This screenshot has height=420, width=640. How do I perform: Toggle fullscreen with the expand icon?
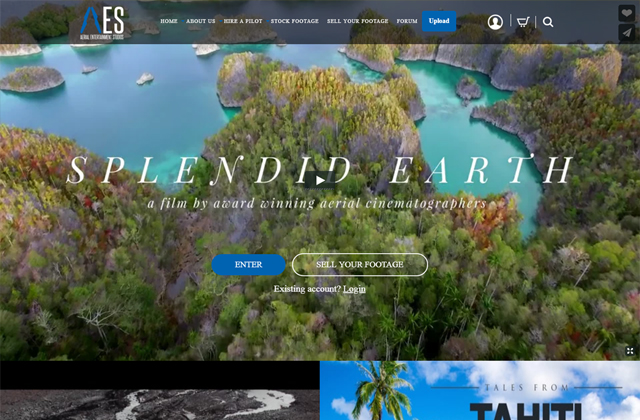630,351
